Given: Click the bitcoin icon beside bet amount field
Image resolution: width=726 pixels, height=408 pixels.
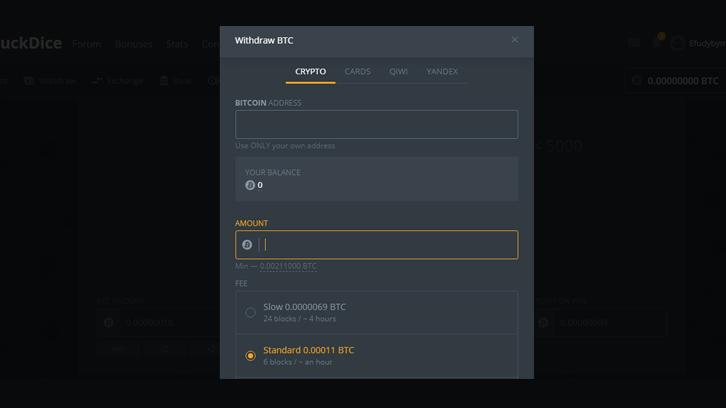Looking at the screenshot, I should pos(109,322).
